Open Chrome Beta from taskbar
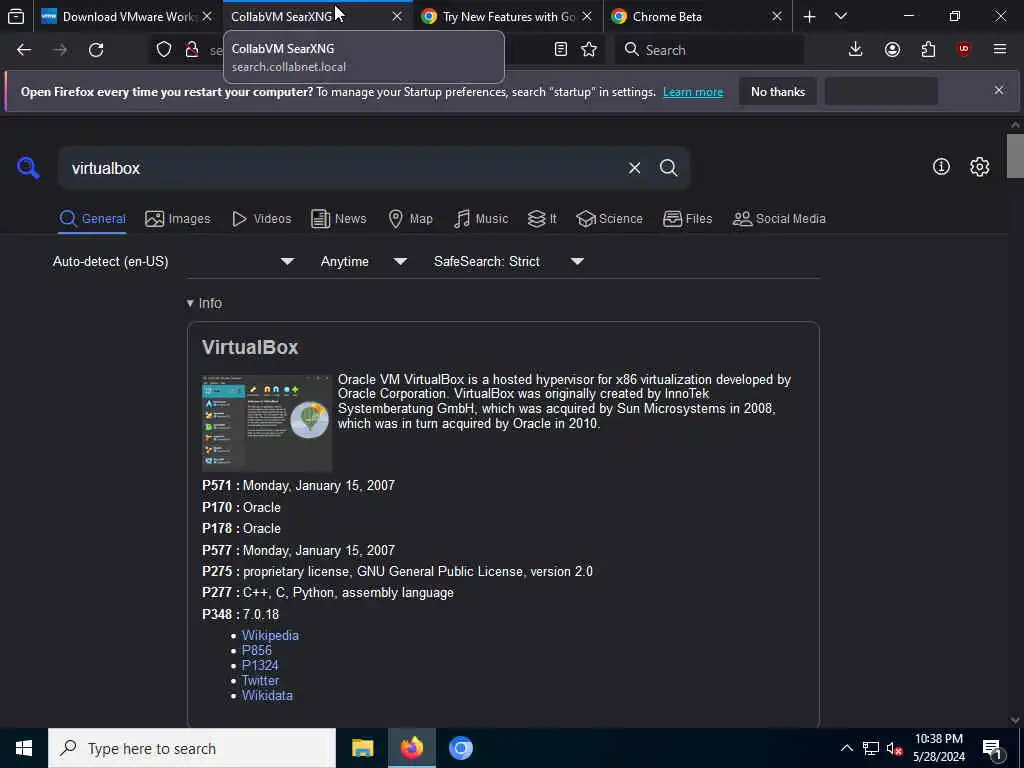This screenshot has height=768, width=1024. tap(460, 748)
